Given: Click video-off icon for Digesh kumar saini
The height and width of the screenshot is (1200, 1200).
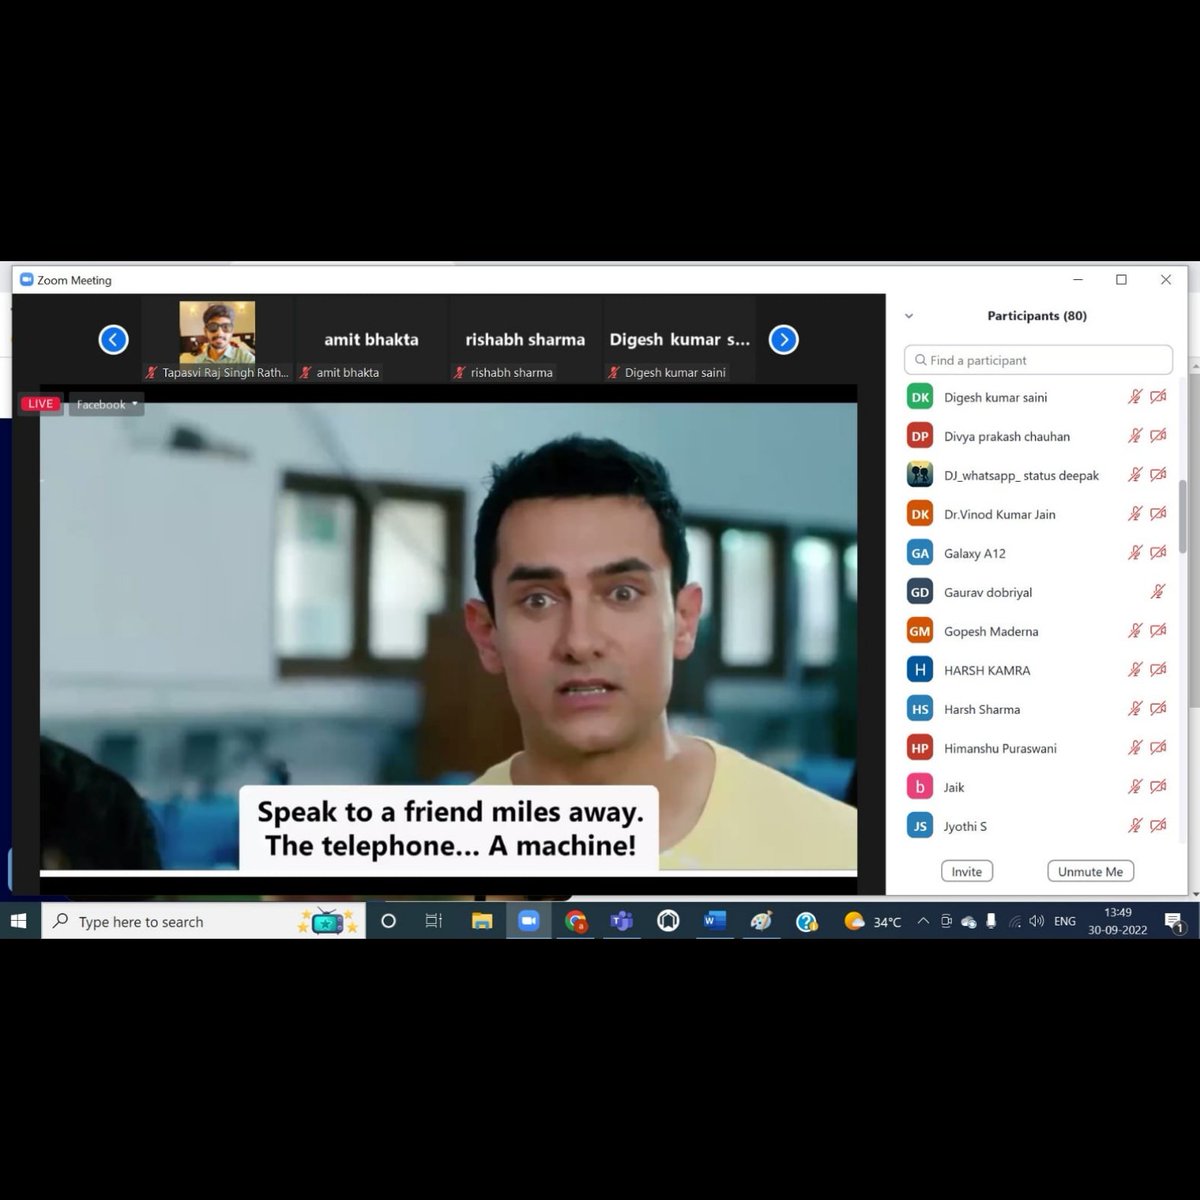Looking at the screenshot, I should click(x=1158, y=397).
